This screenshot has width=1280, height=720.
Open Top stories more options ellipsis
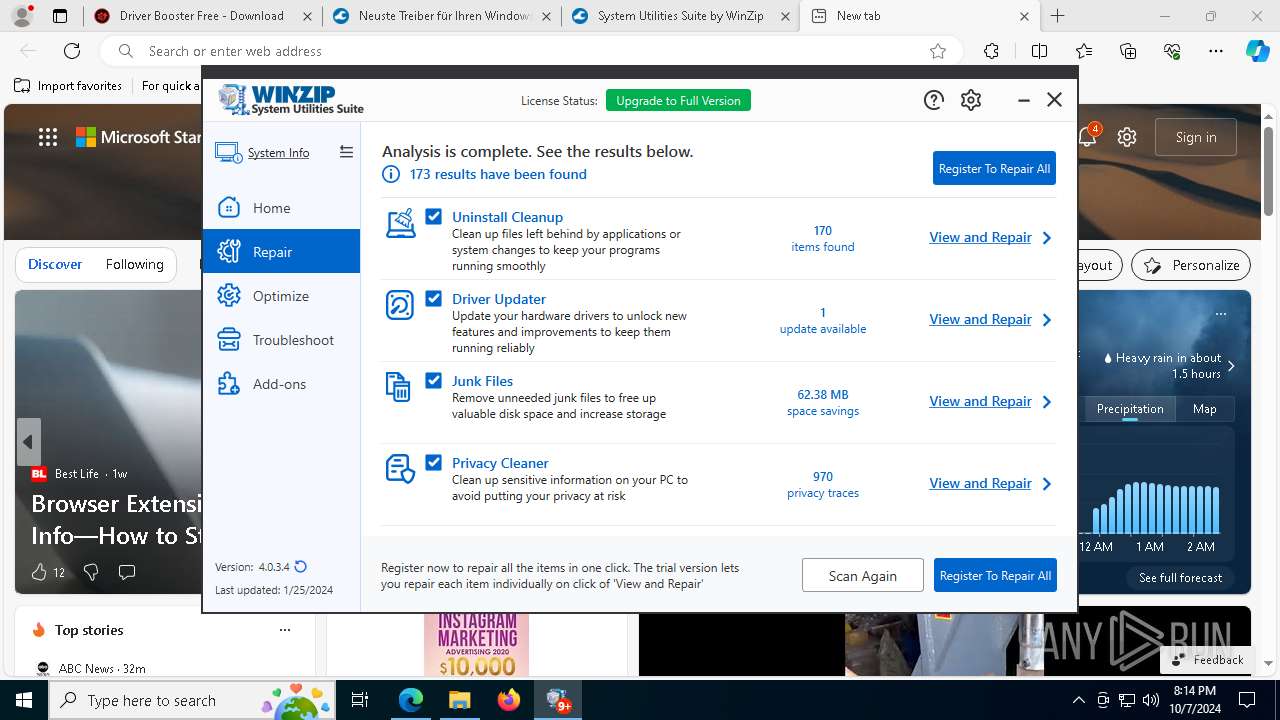pos(285,630)
